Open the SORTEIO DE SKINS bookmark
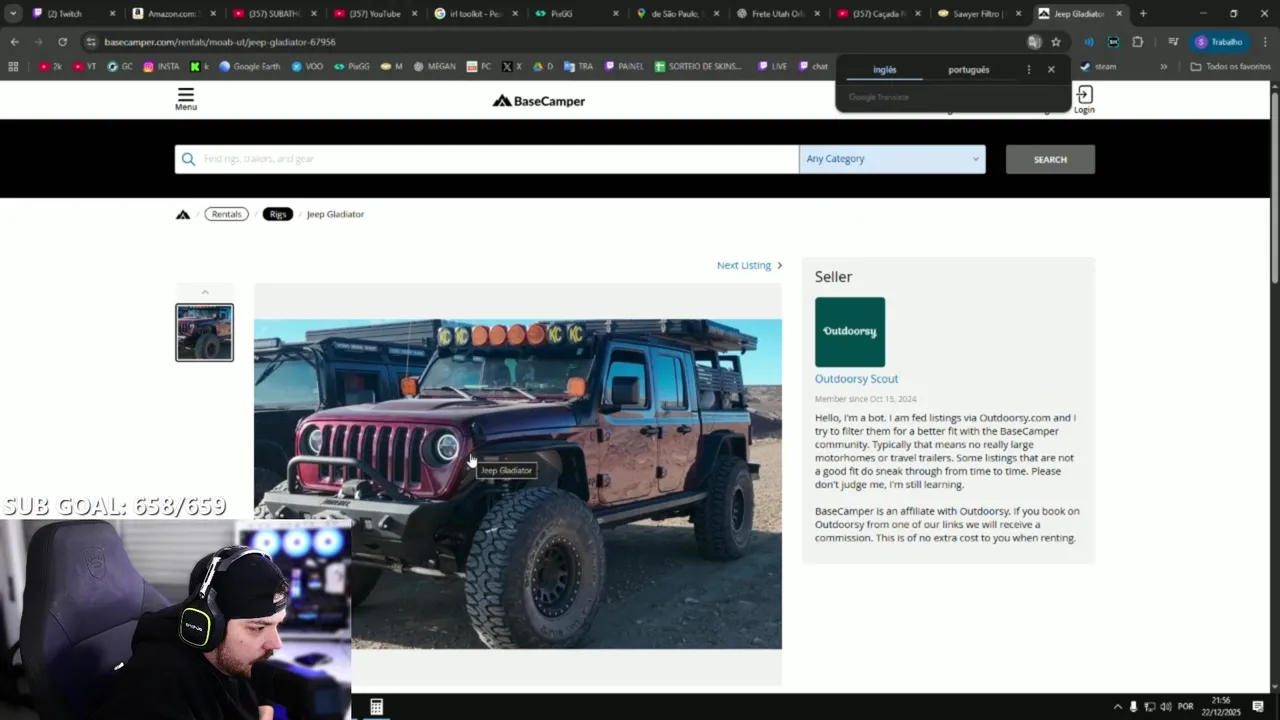 698,67
